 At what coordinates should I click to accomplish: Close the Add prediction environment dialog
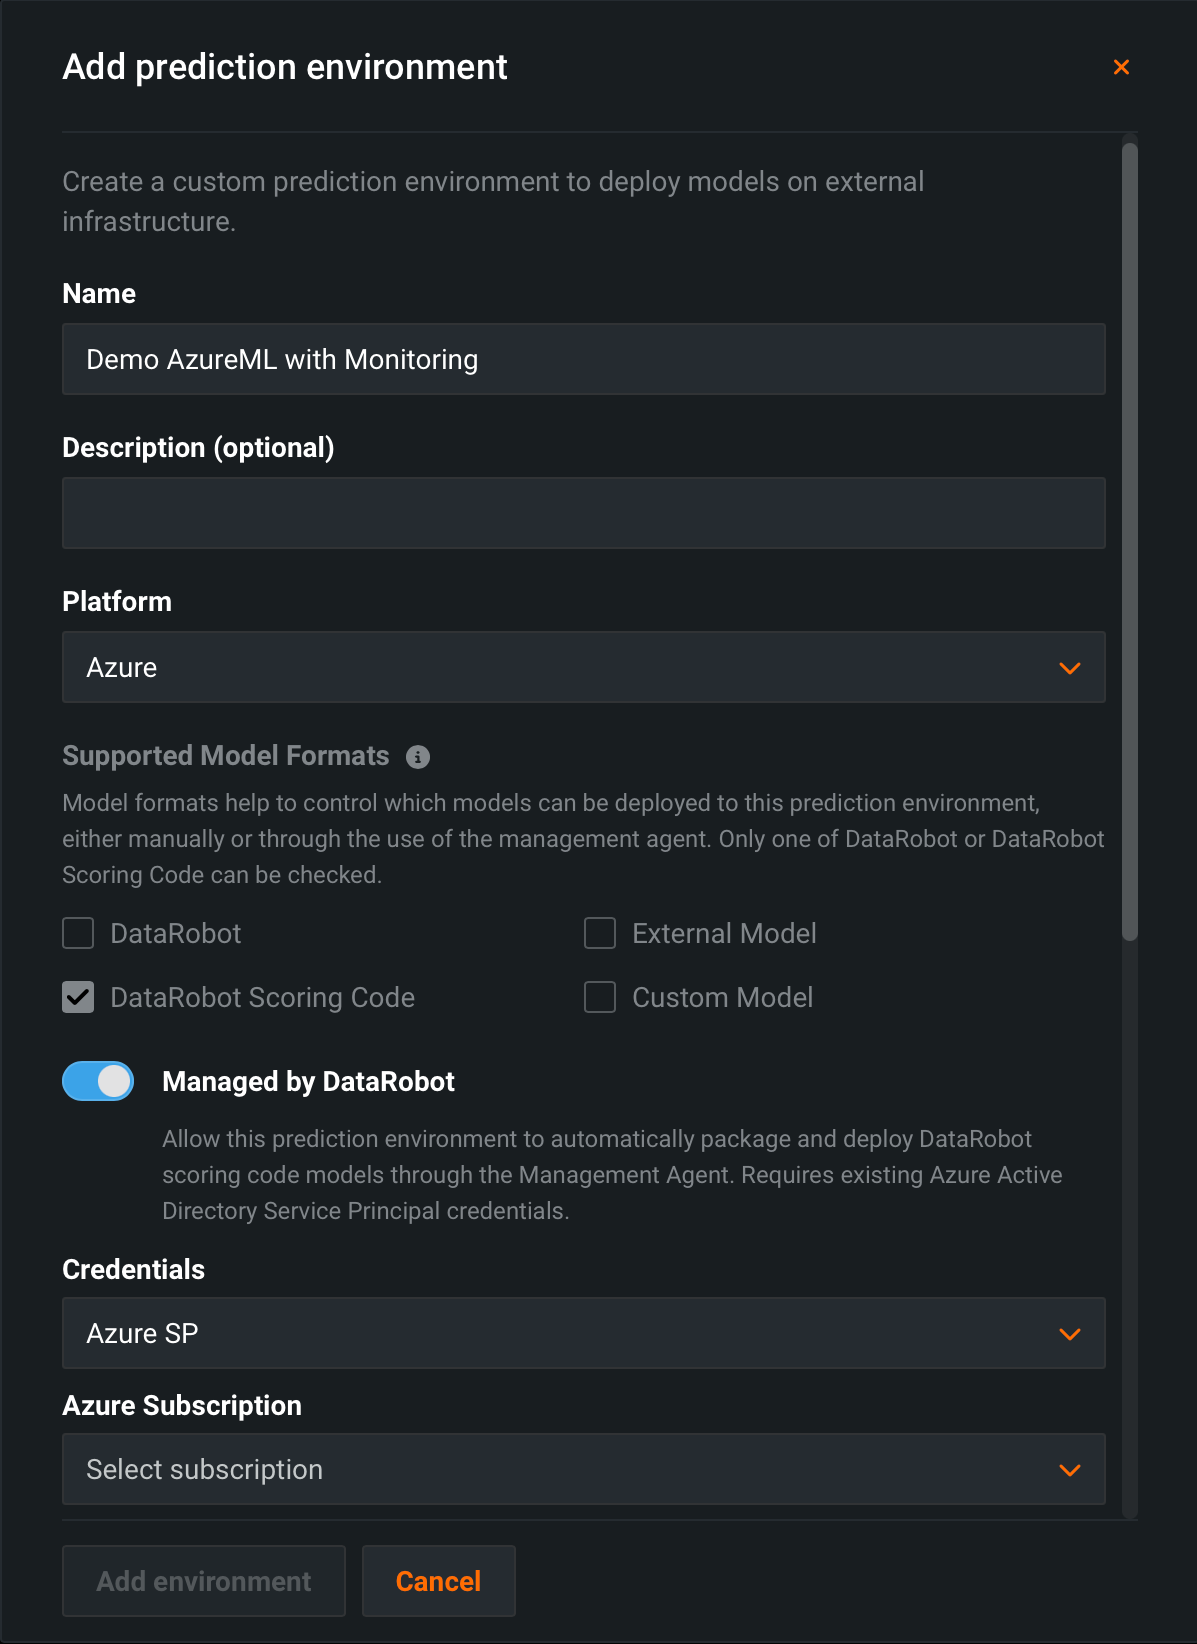[1121, 67]
